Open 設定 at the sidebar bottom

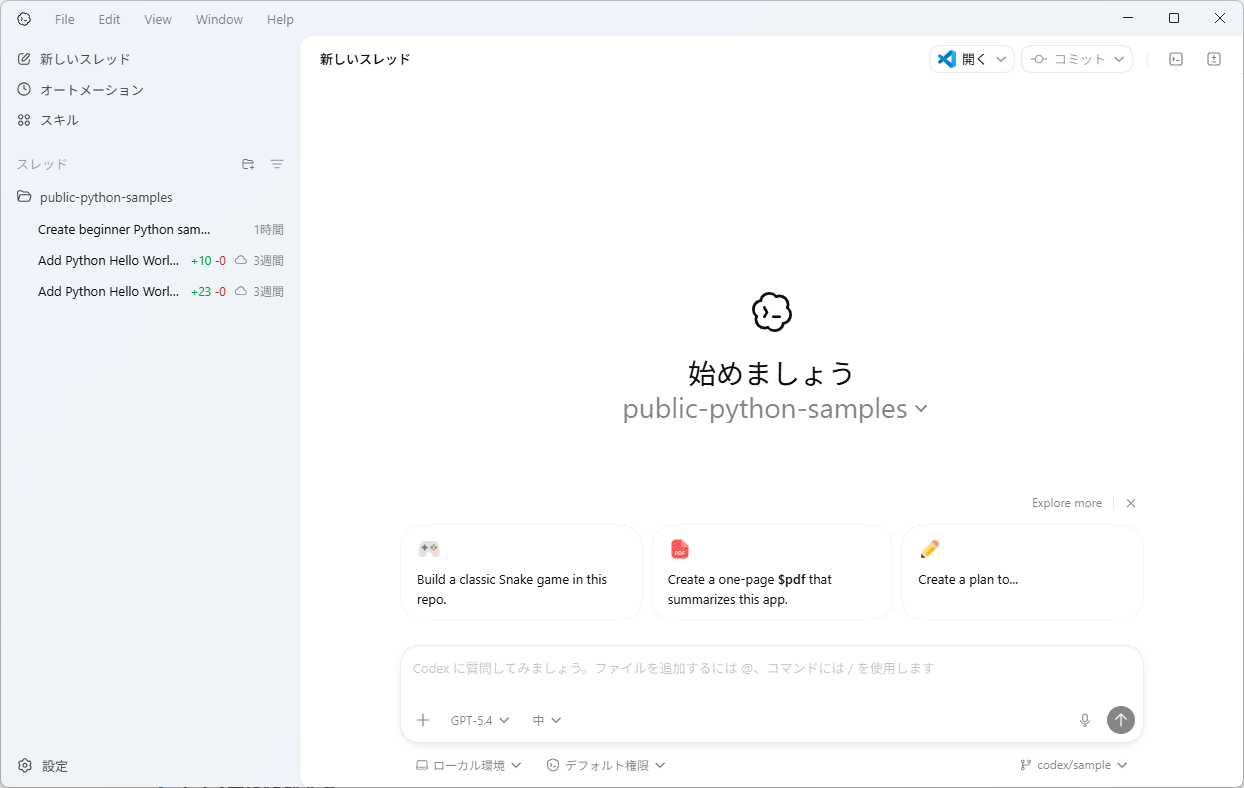tap(54, 766)
